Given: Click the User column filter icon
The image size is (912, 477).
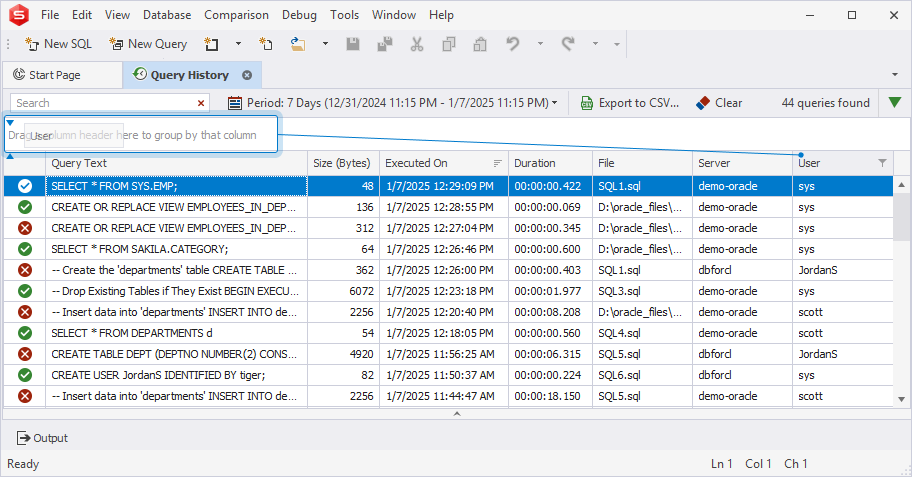Looking at the screenshot, I should point(882,163).
